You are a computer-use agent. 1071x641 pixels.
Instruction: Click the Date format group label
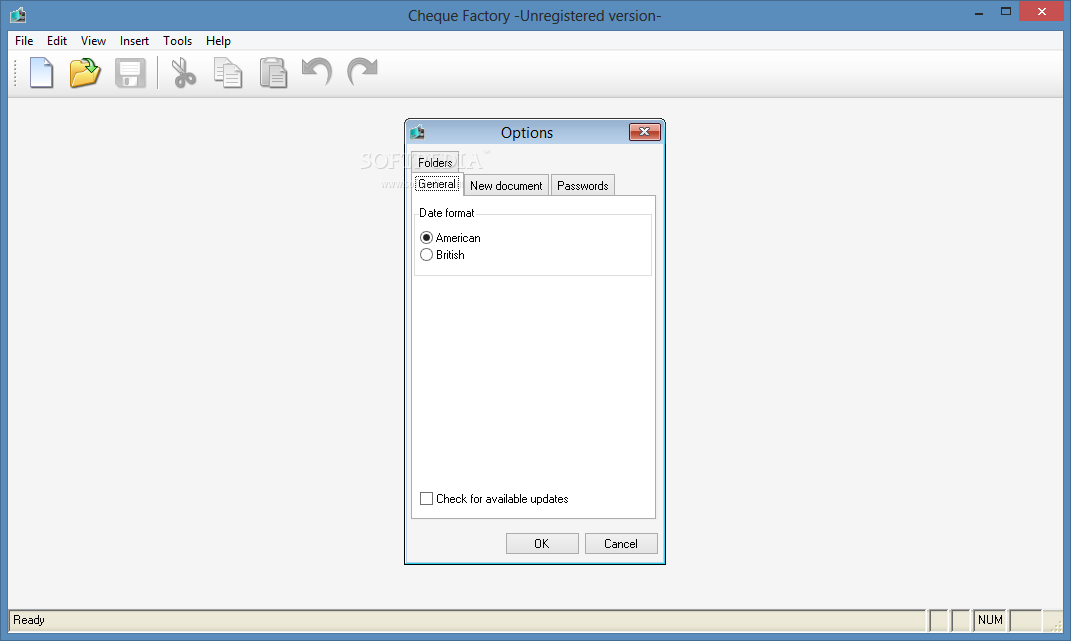447,213
